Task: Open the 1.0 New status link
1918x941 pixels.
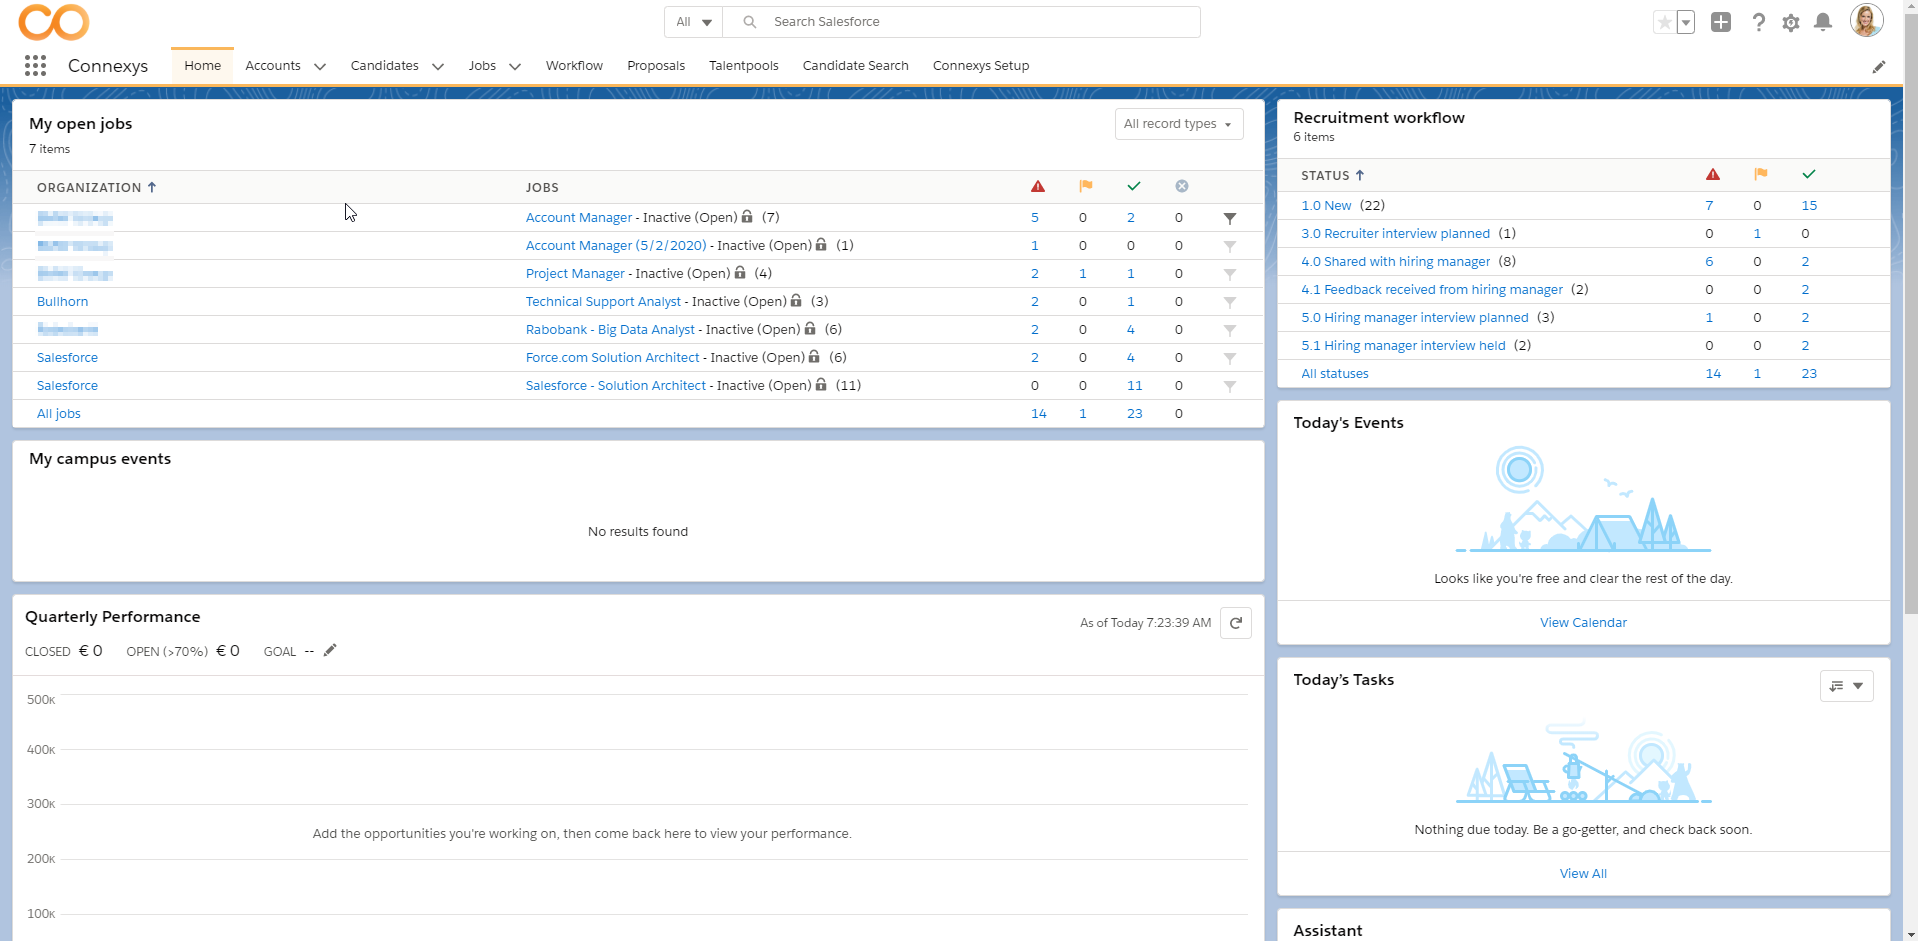Action: tap(1326, 206)
